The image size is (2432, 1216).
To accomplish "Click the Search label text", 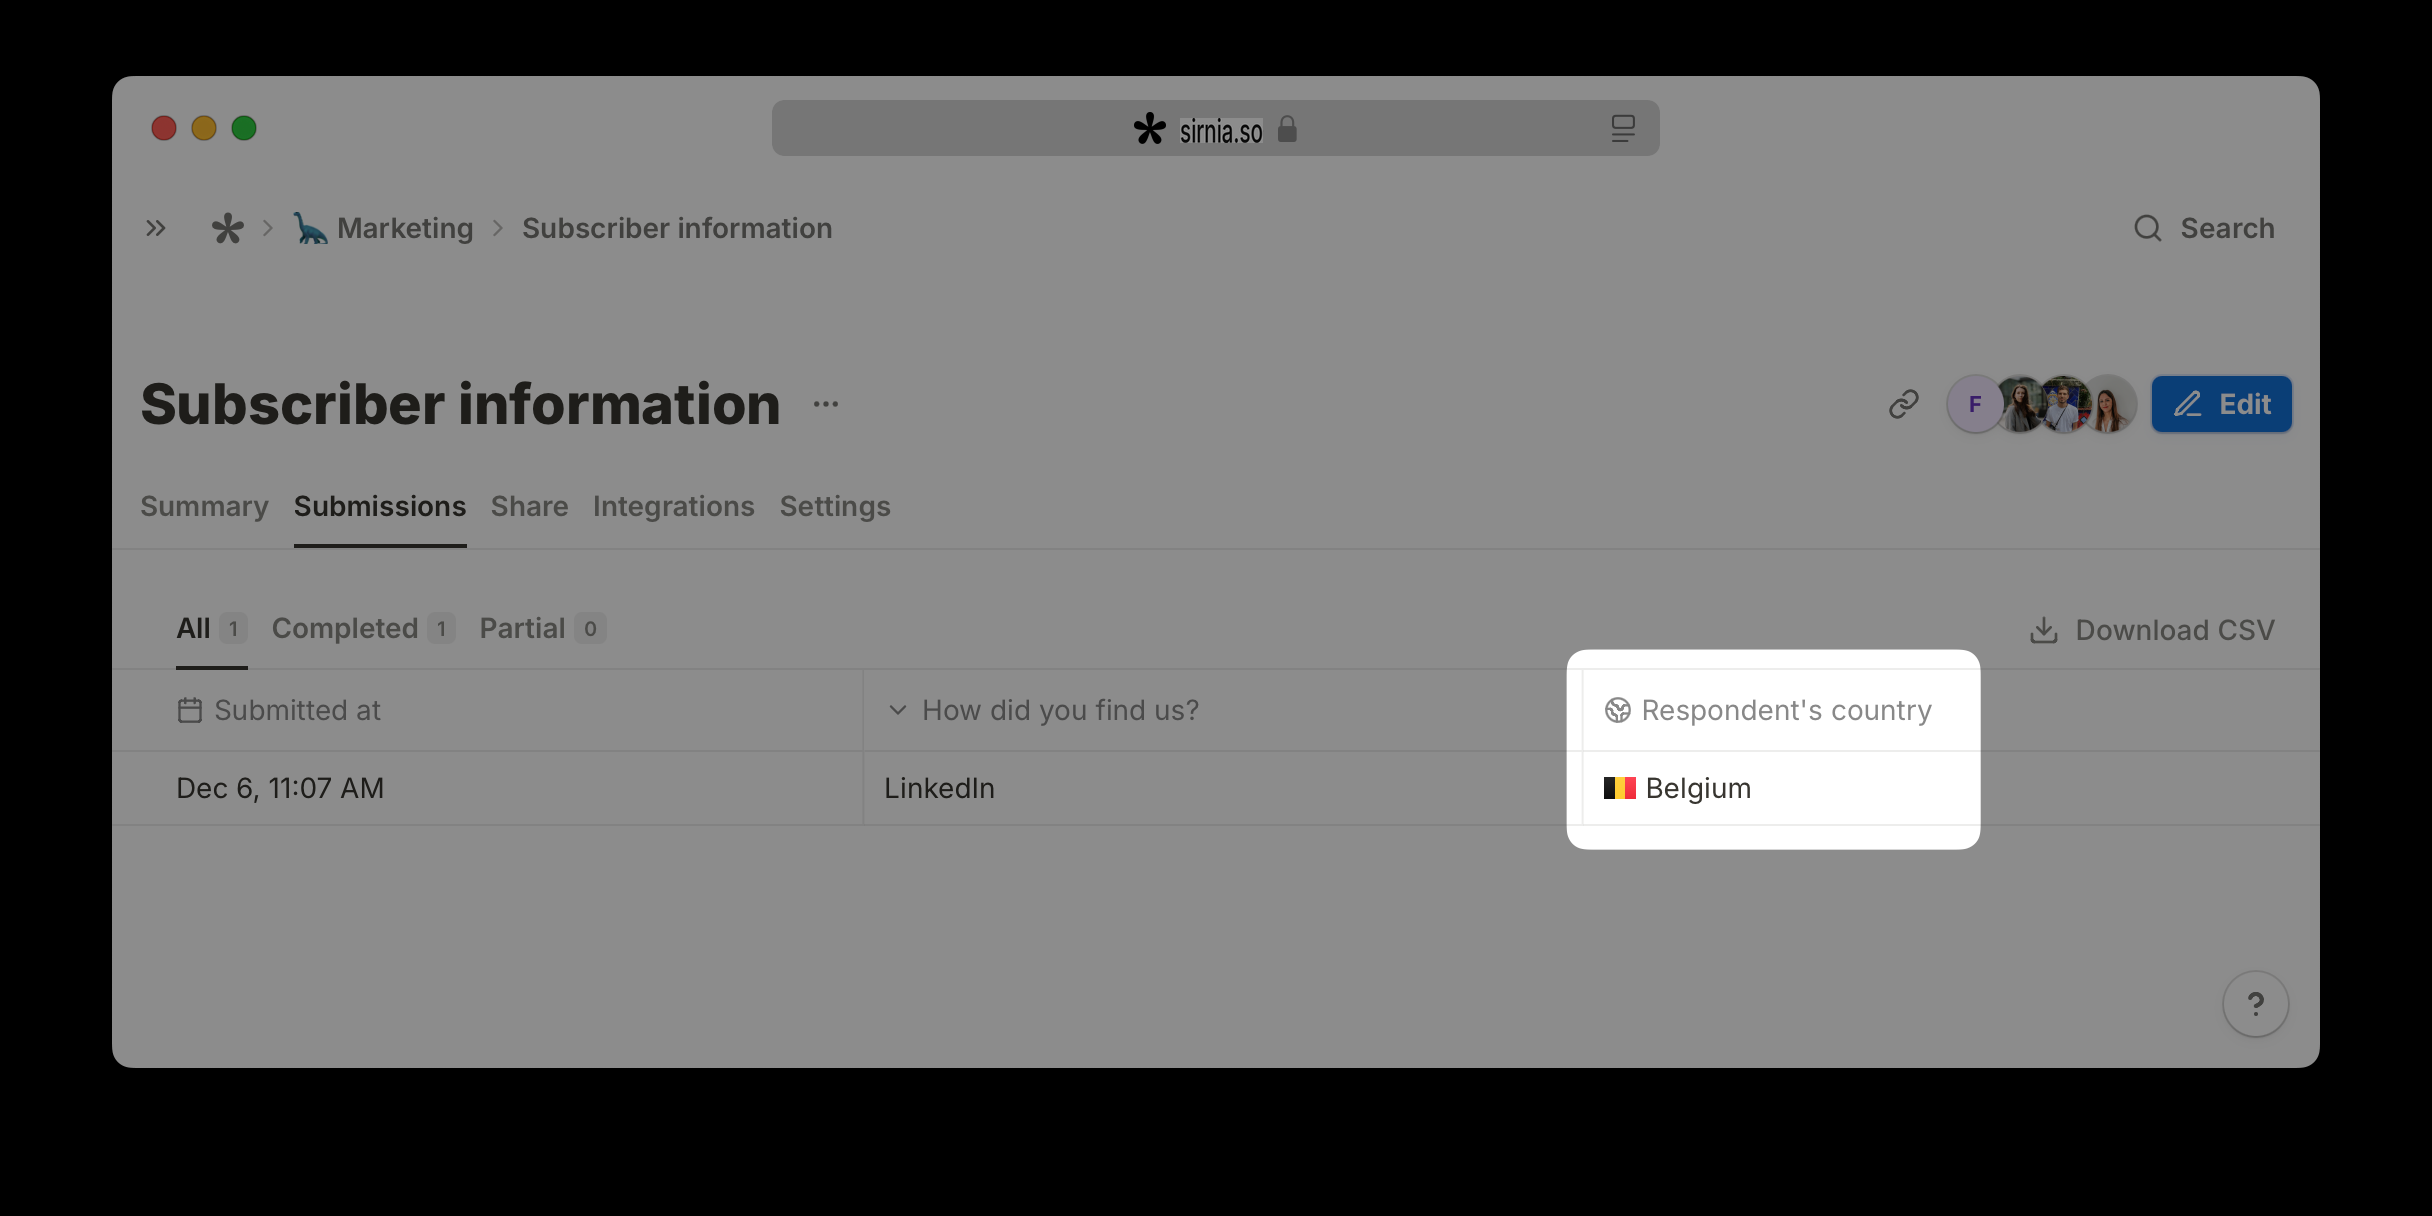I will coord(2227,228).
